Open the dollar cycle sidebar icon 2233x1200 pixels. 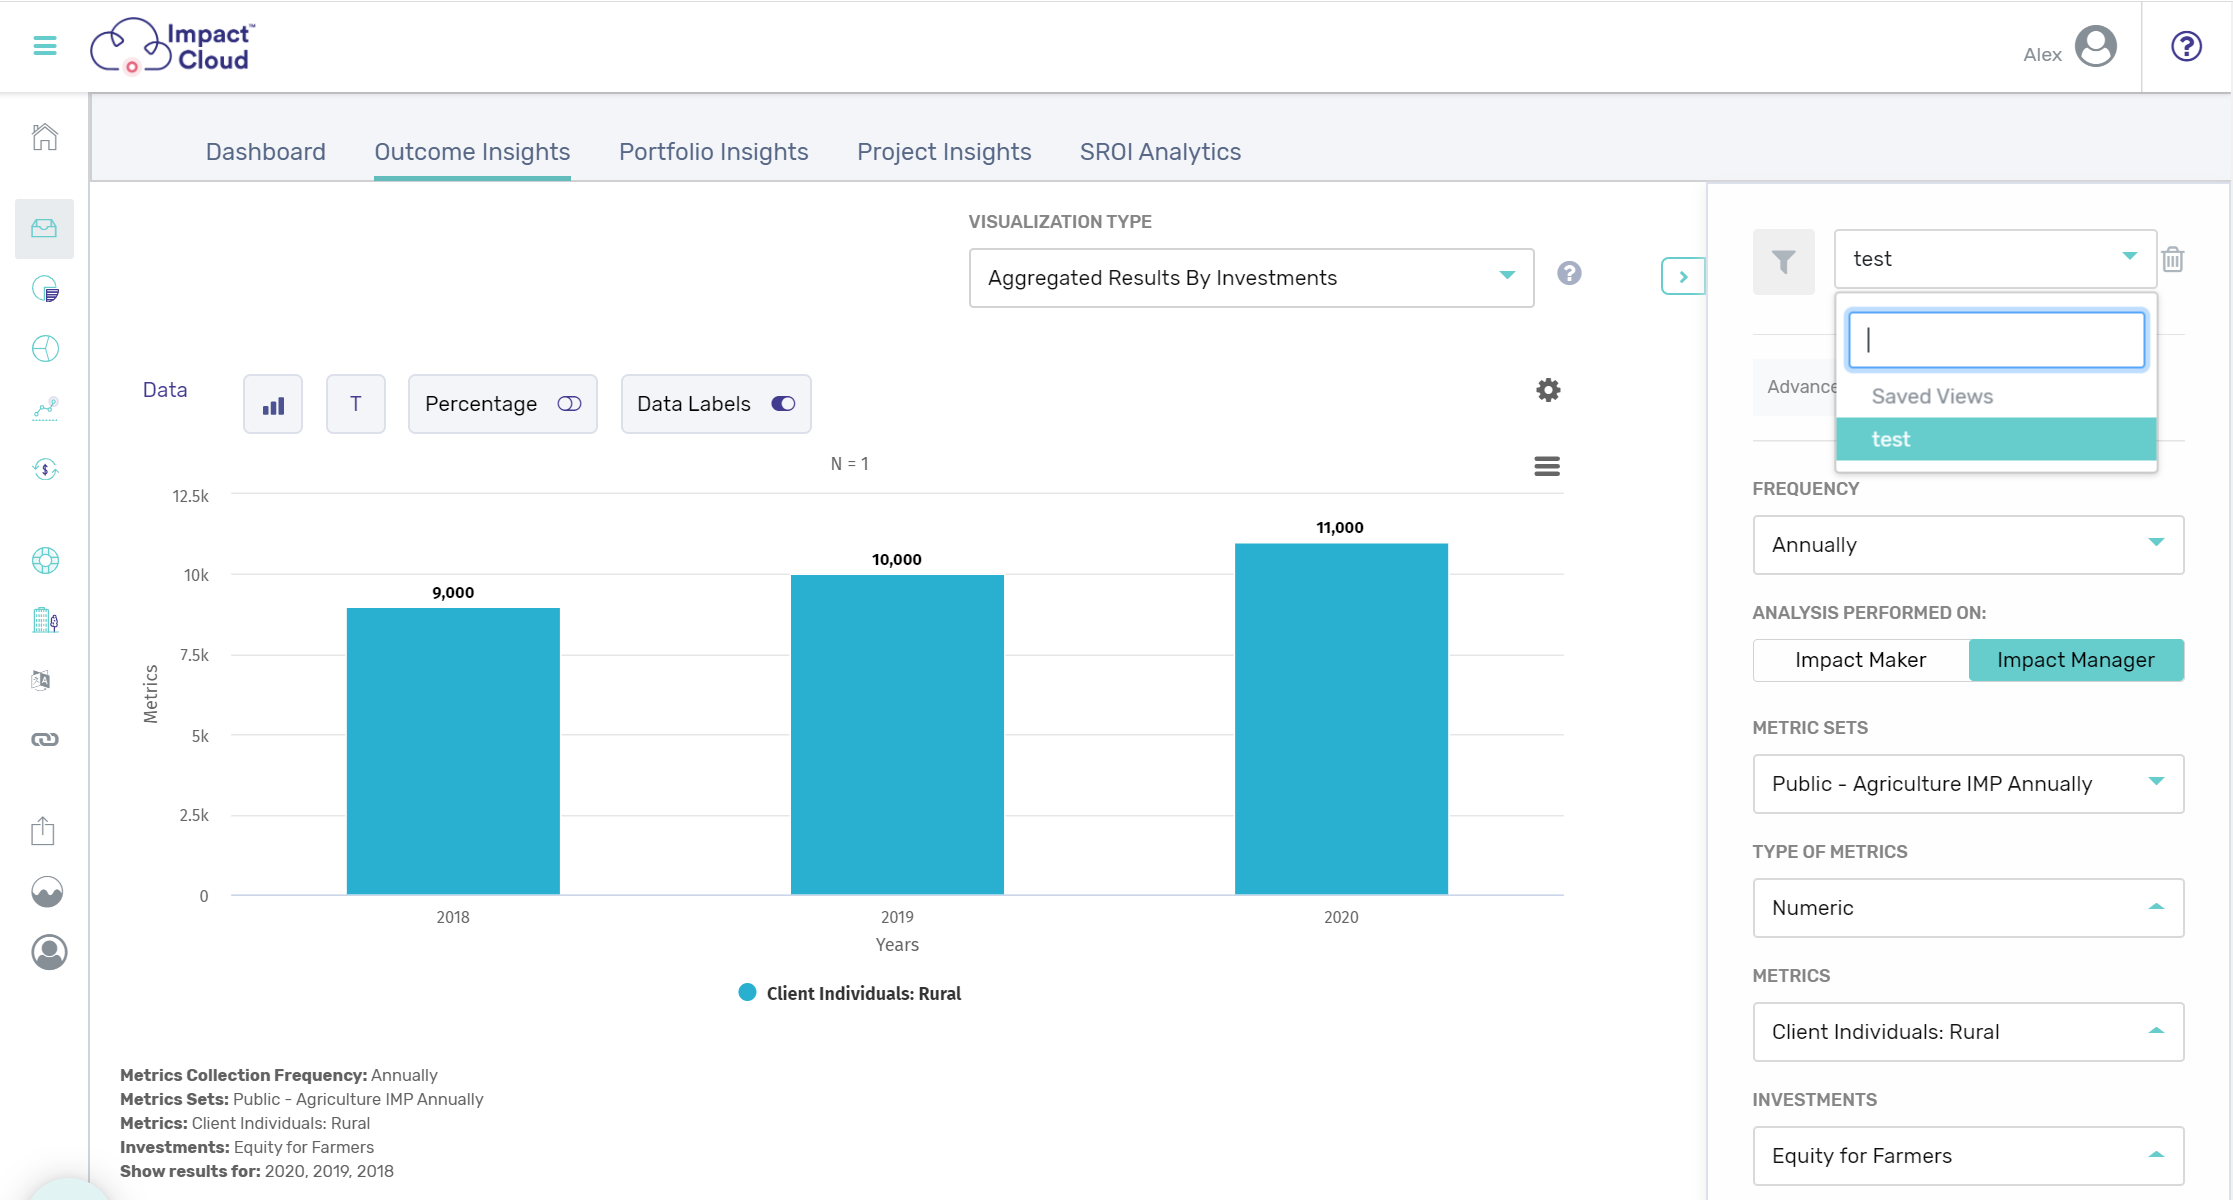(45, 469)
